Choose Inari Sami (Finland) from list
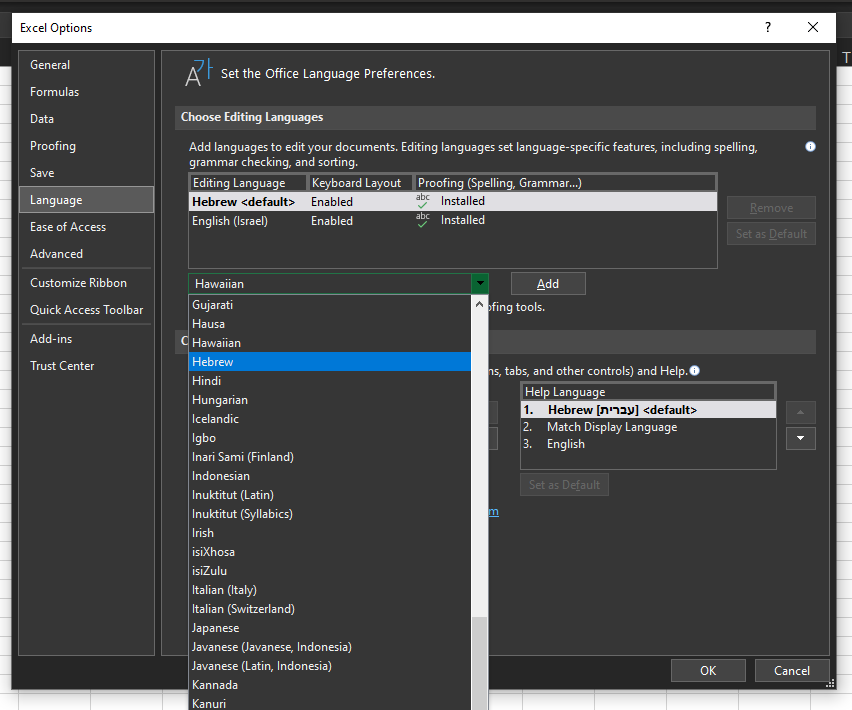The width and height of the screenshot is (852, 710). 330,457
